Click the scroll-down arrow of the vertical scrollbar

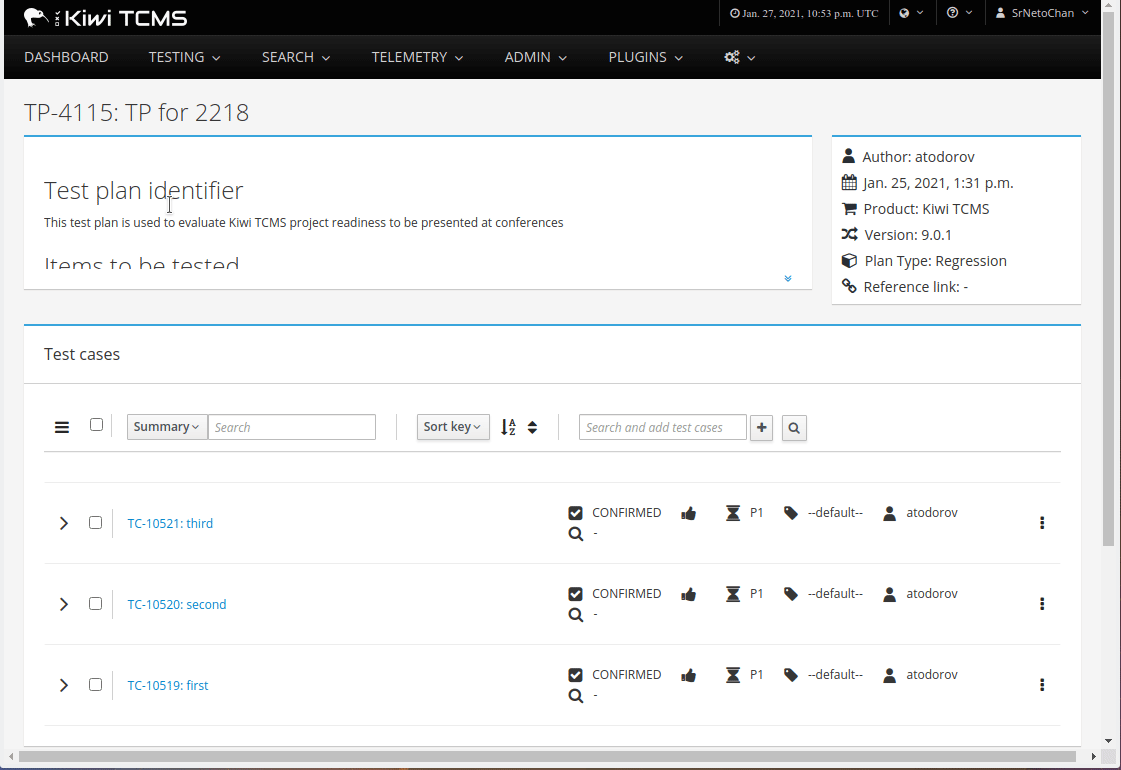pyautogui.click(x=1109, y=741)
